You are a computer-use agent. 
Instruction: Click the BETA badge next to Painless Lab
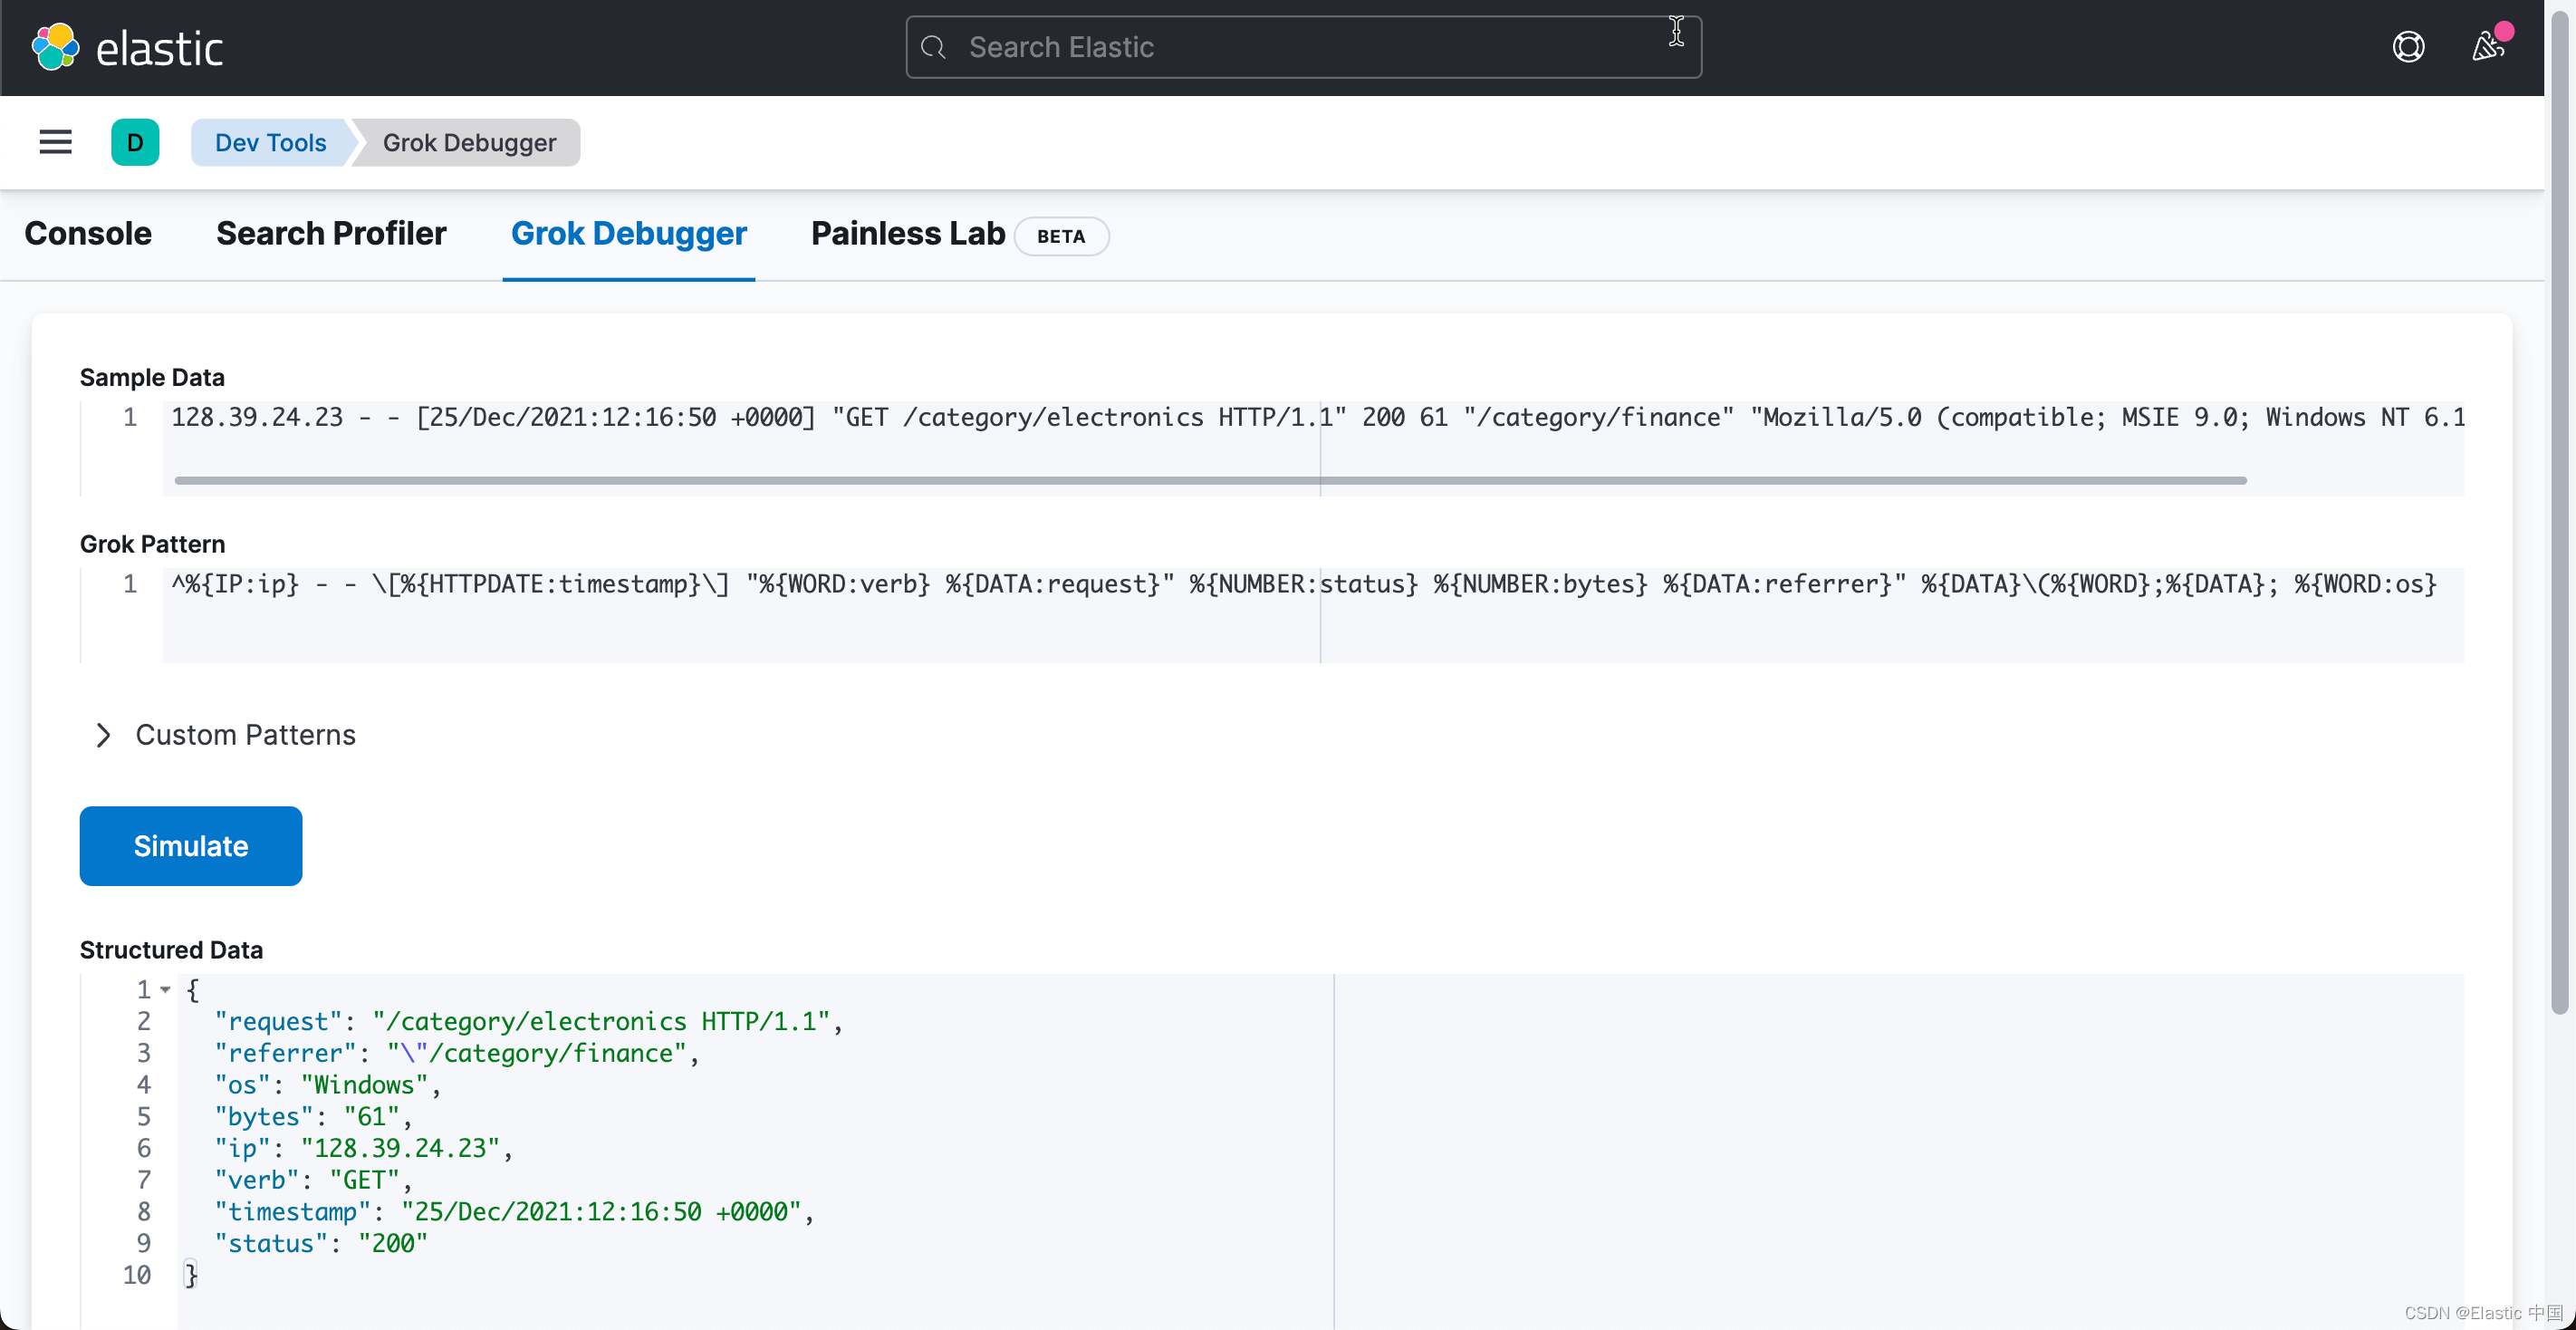pos(1061,236)
